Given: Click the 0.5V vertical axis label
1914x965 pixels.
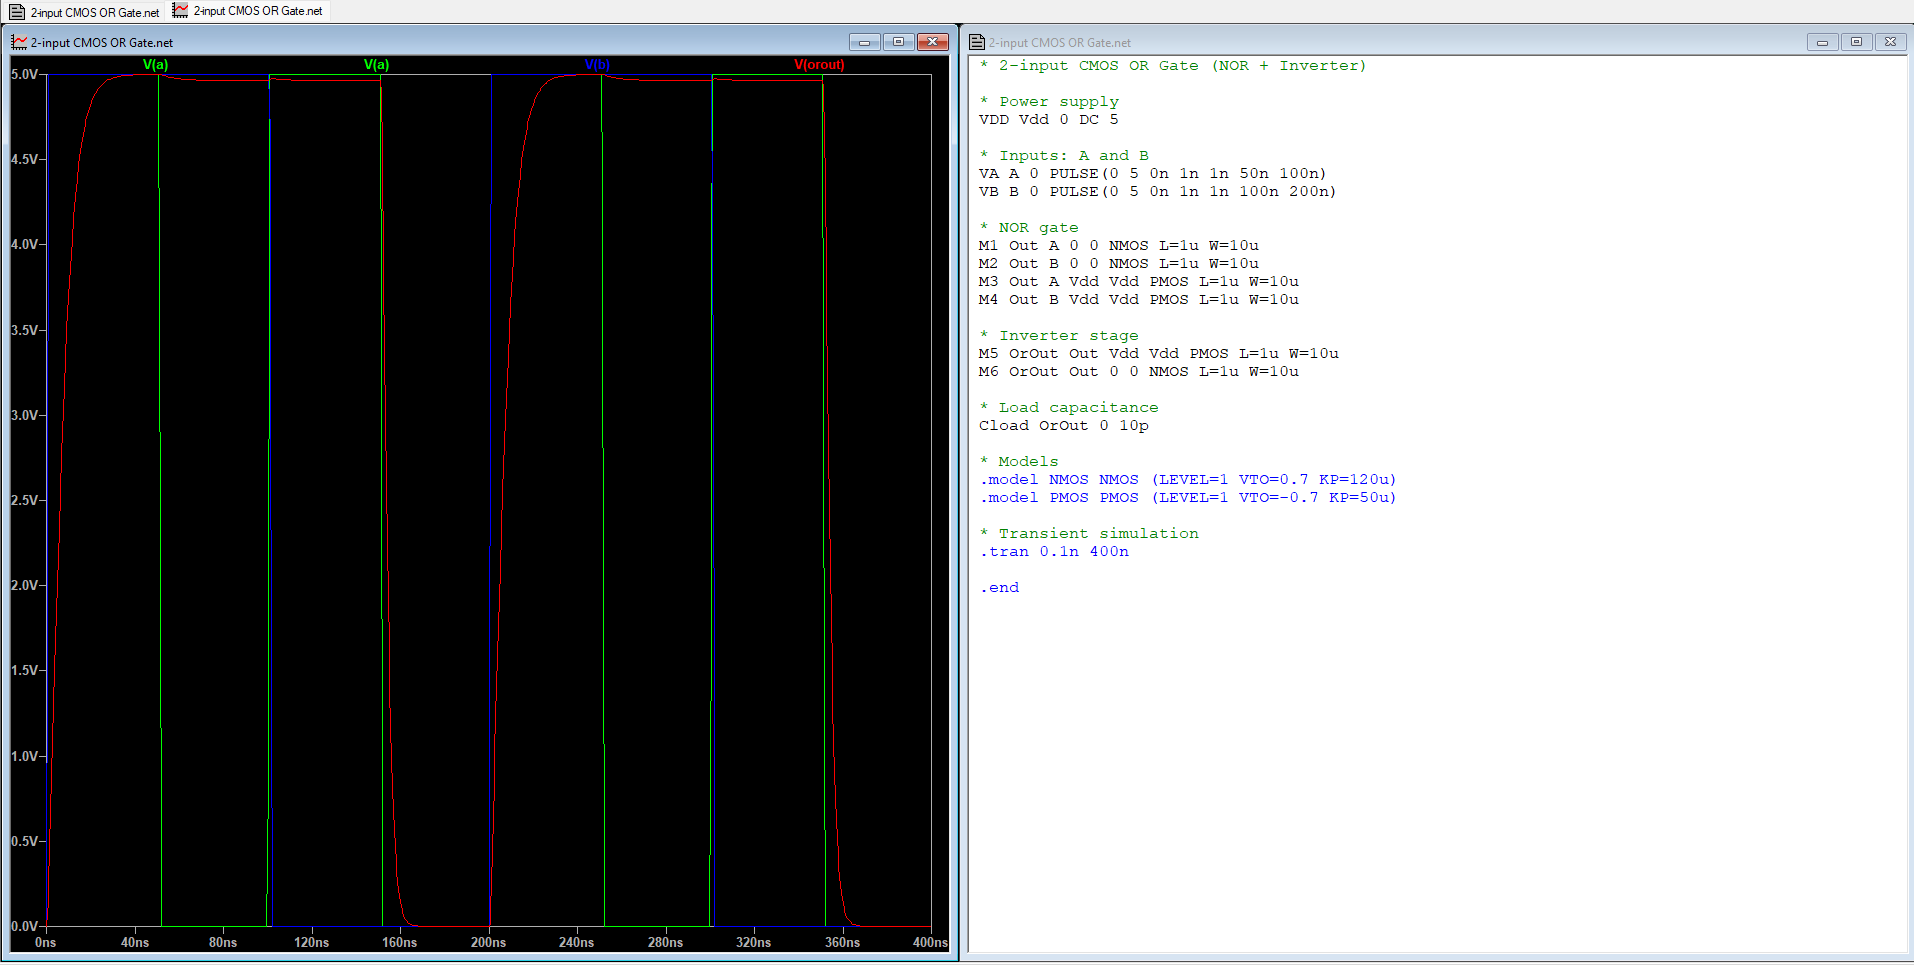Looking at the screenshot, I should pos(25,841).
